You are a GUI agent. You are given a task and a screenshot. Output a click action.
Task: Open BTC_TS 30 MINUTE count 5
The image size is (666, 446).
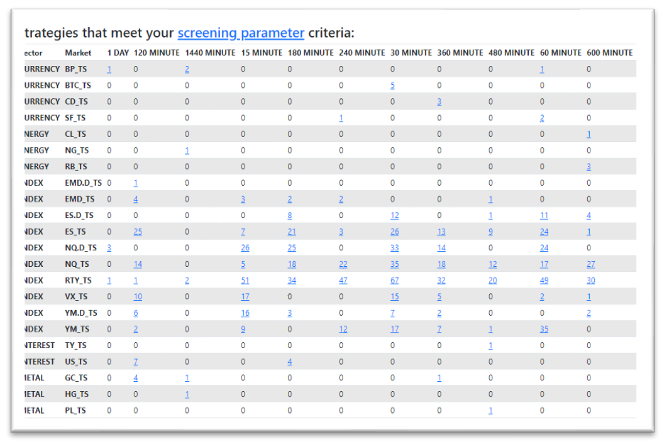(x=392, y=85)
